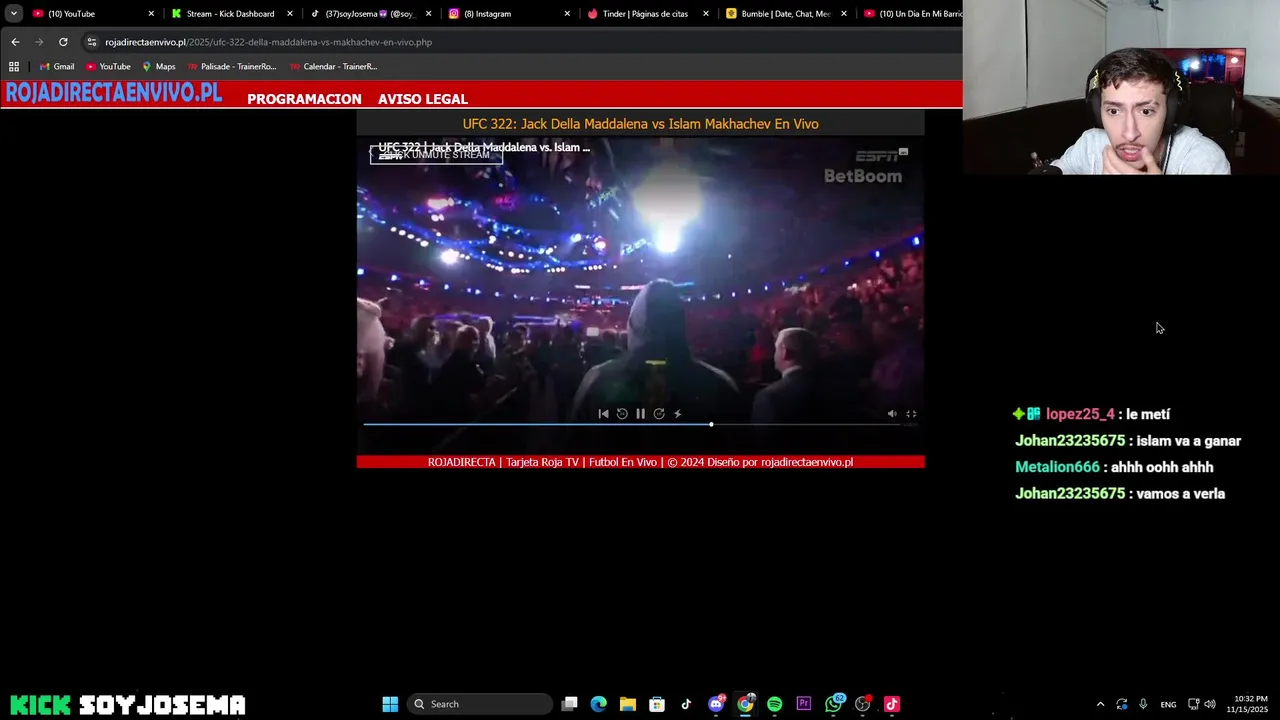The width and height of the screenshot is (1280, 720).
Task: Skip forward ten seconds in the stream
Action: [x=659, y=414]
